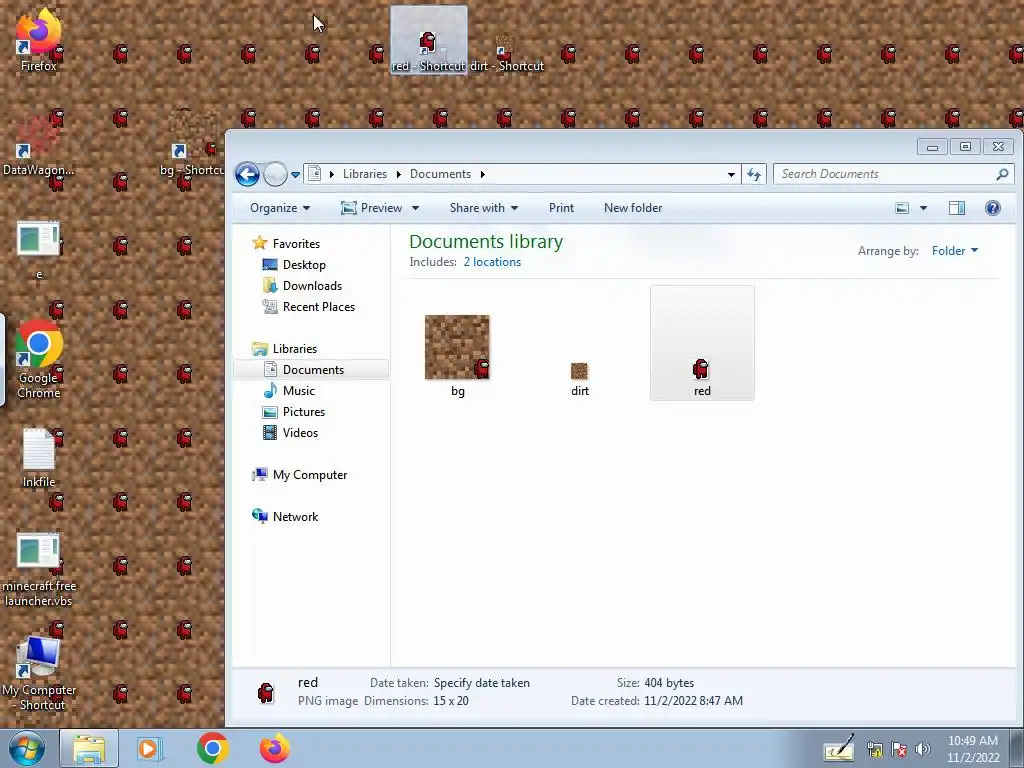This screenshot has height=768, width=1024.
Task: Select the red - Shortcut desktop icon
Action: click(x=428, y=40)
